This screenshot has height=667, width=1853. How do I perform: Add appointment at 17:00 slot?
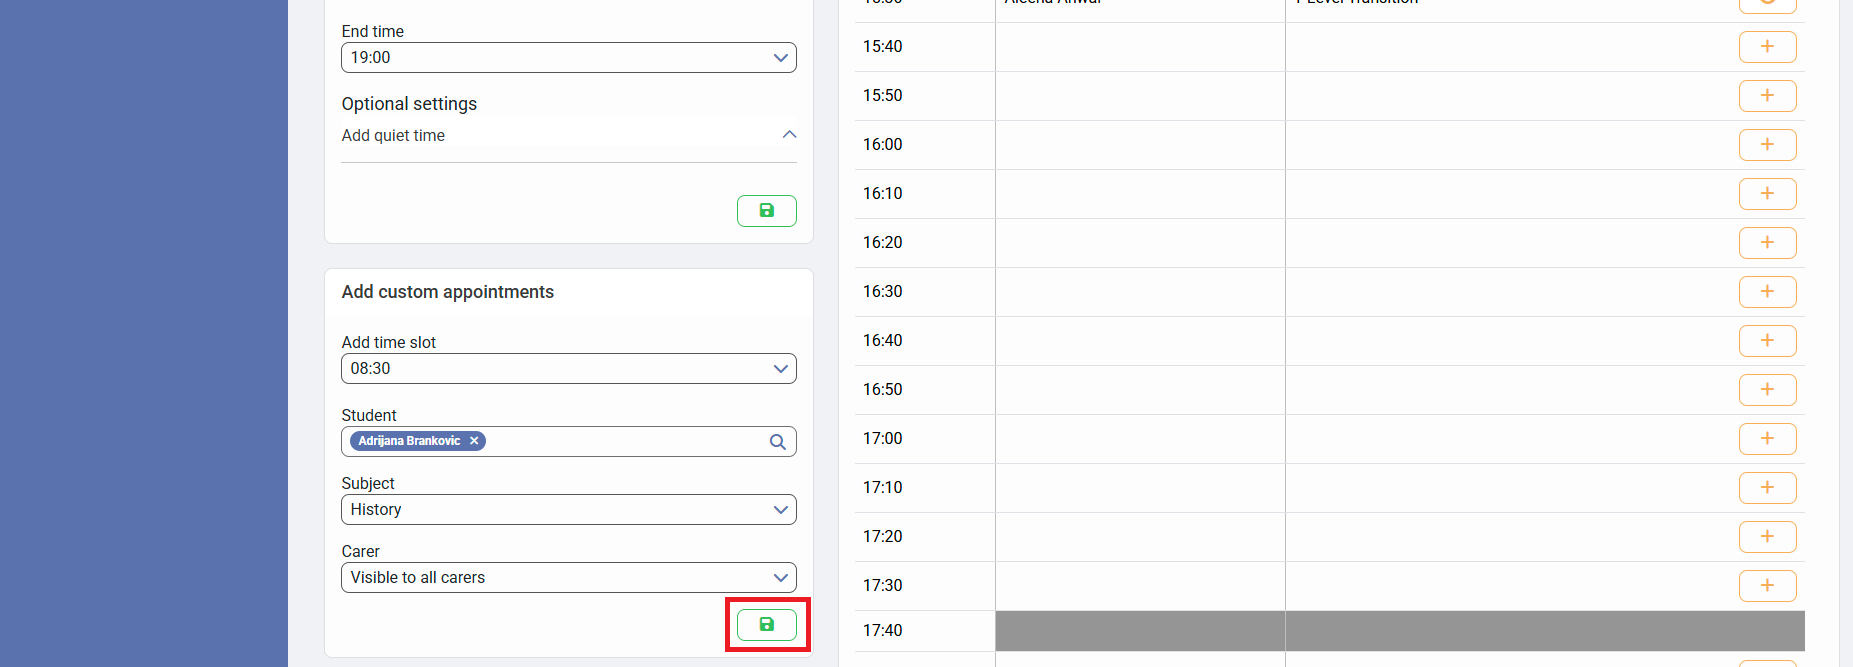tap(1767, 439)
